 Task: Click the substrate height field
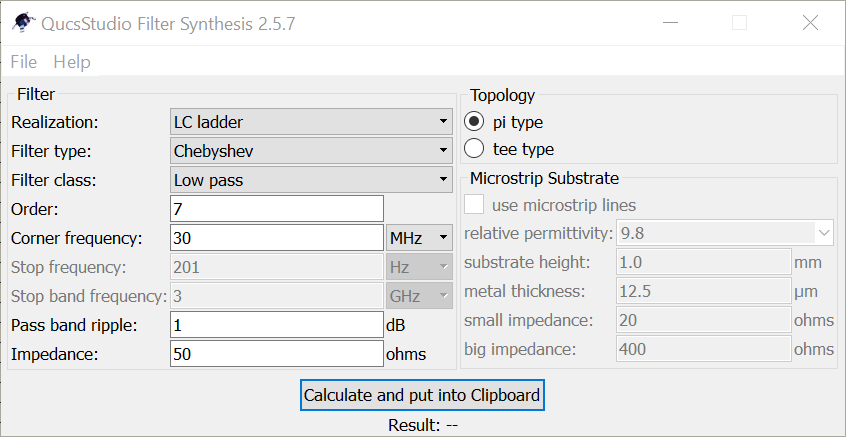coord(704,262)
